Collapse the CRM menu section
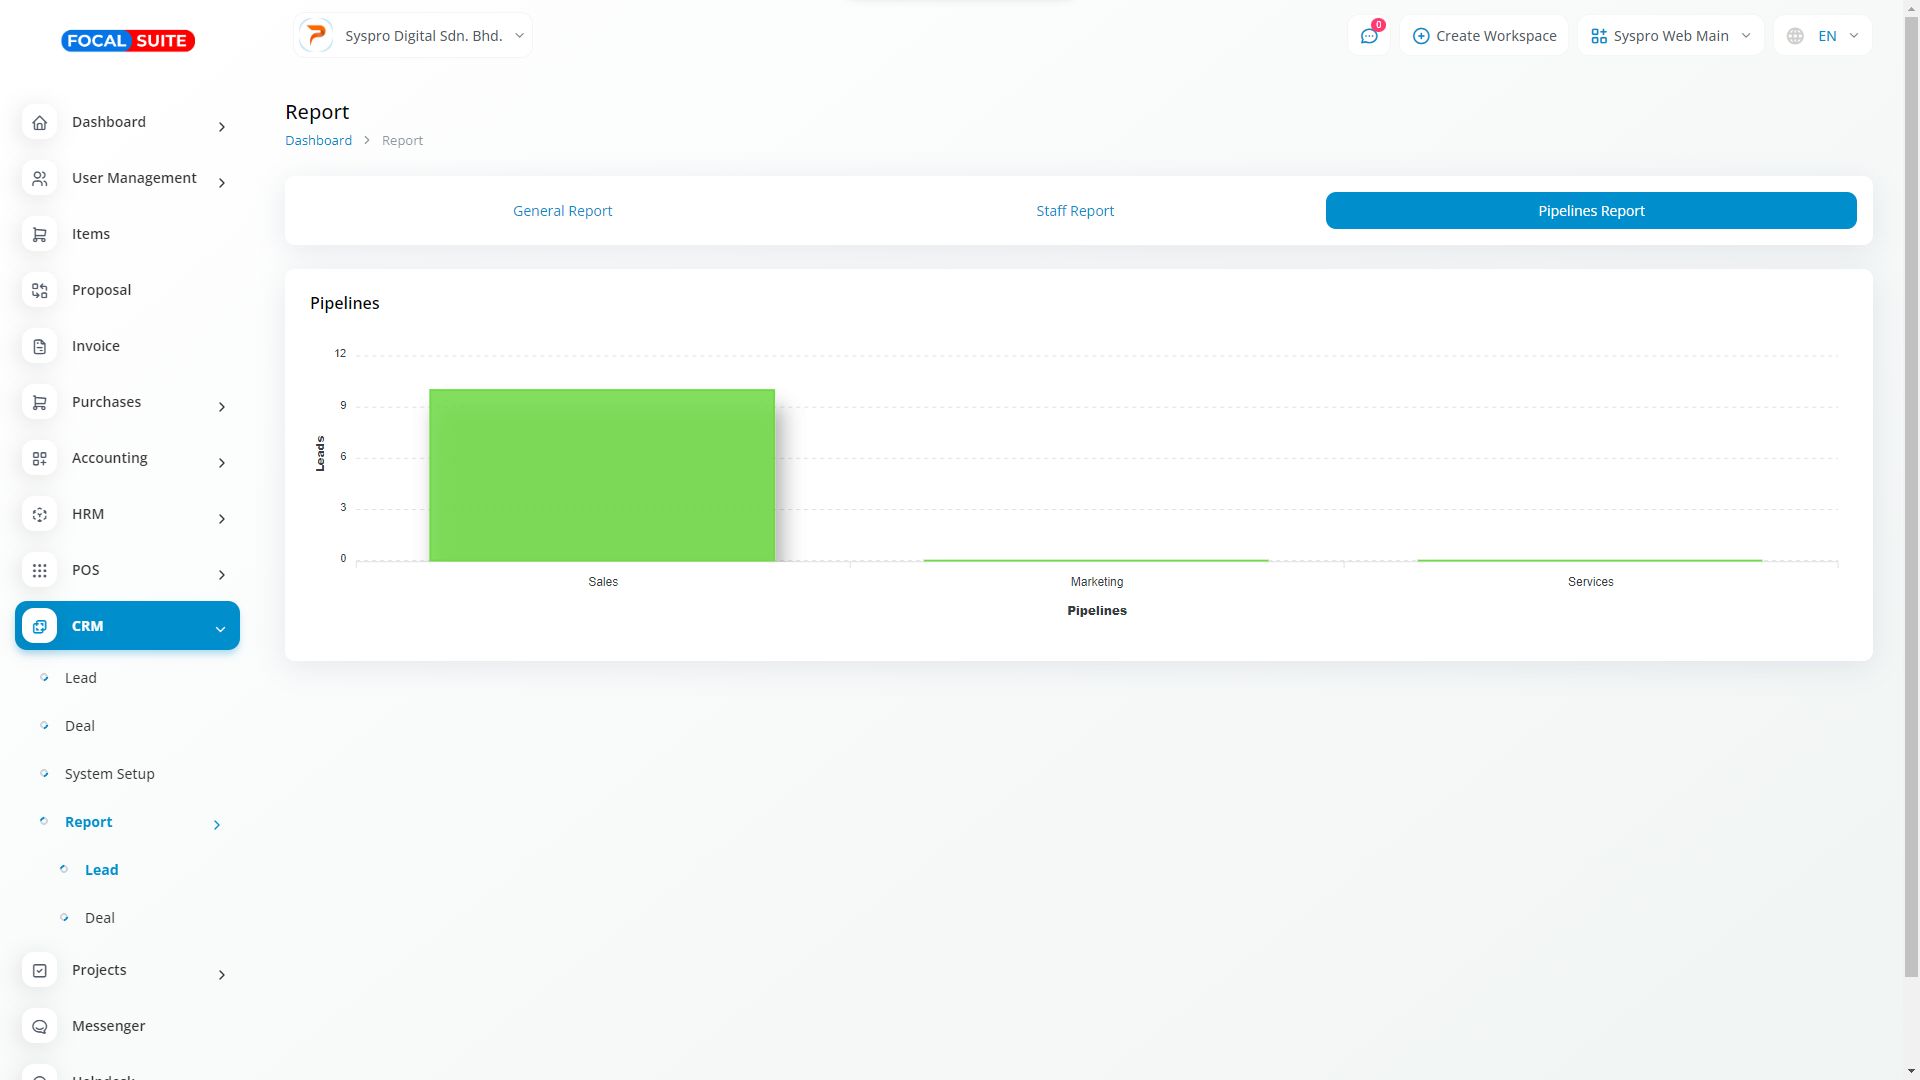The width and height of the screenshot is (1920, 1080). [x=220, y=629]
